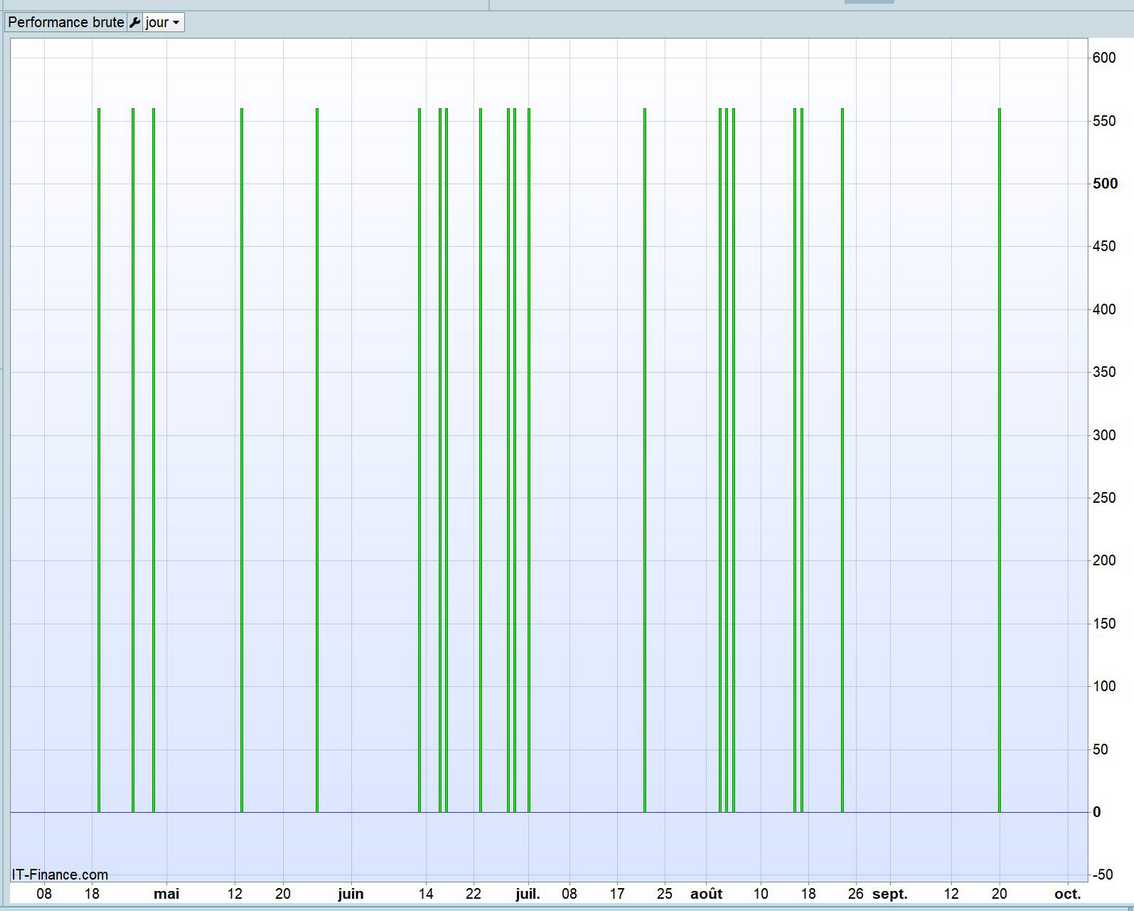Click the wrench settings icon
Viewport: 1134px width, 911px height.
pyautogui.click(x=135, y=22)
